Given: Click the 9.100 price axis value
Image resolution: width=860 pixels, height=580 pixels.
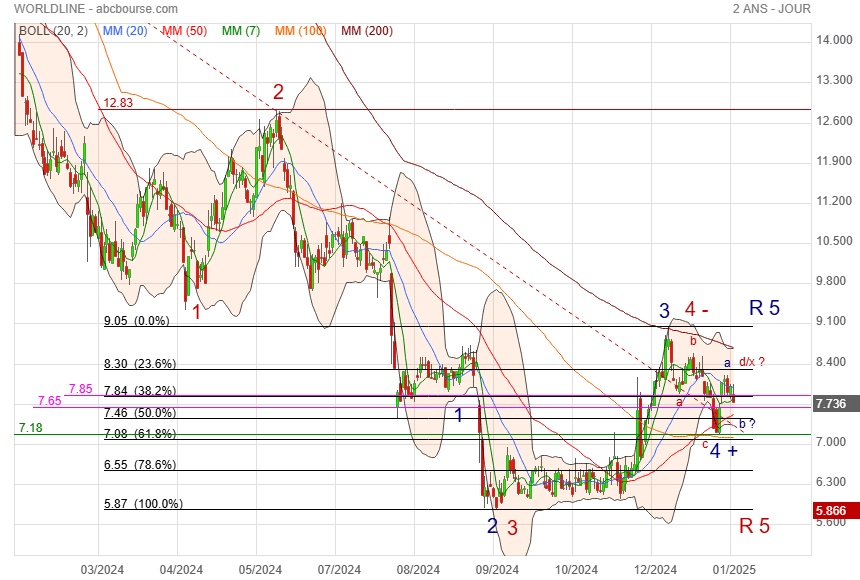Looking at the screenshot, I should [834, 321].
